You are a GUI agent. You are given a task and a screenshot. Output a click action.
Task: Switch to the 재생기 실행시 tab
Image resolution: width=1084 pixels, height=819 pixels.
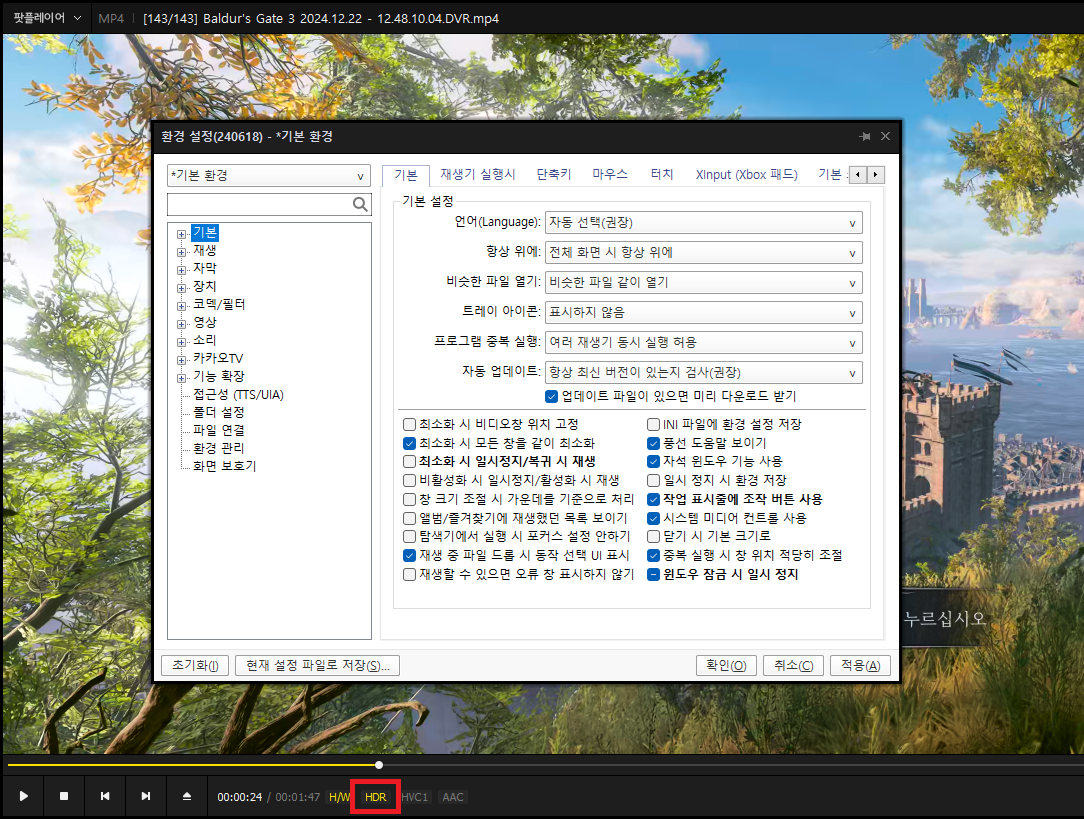point(478,174)
